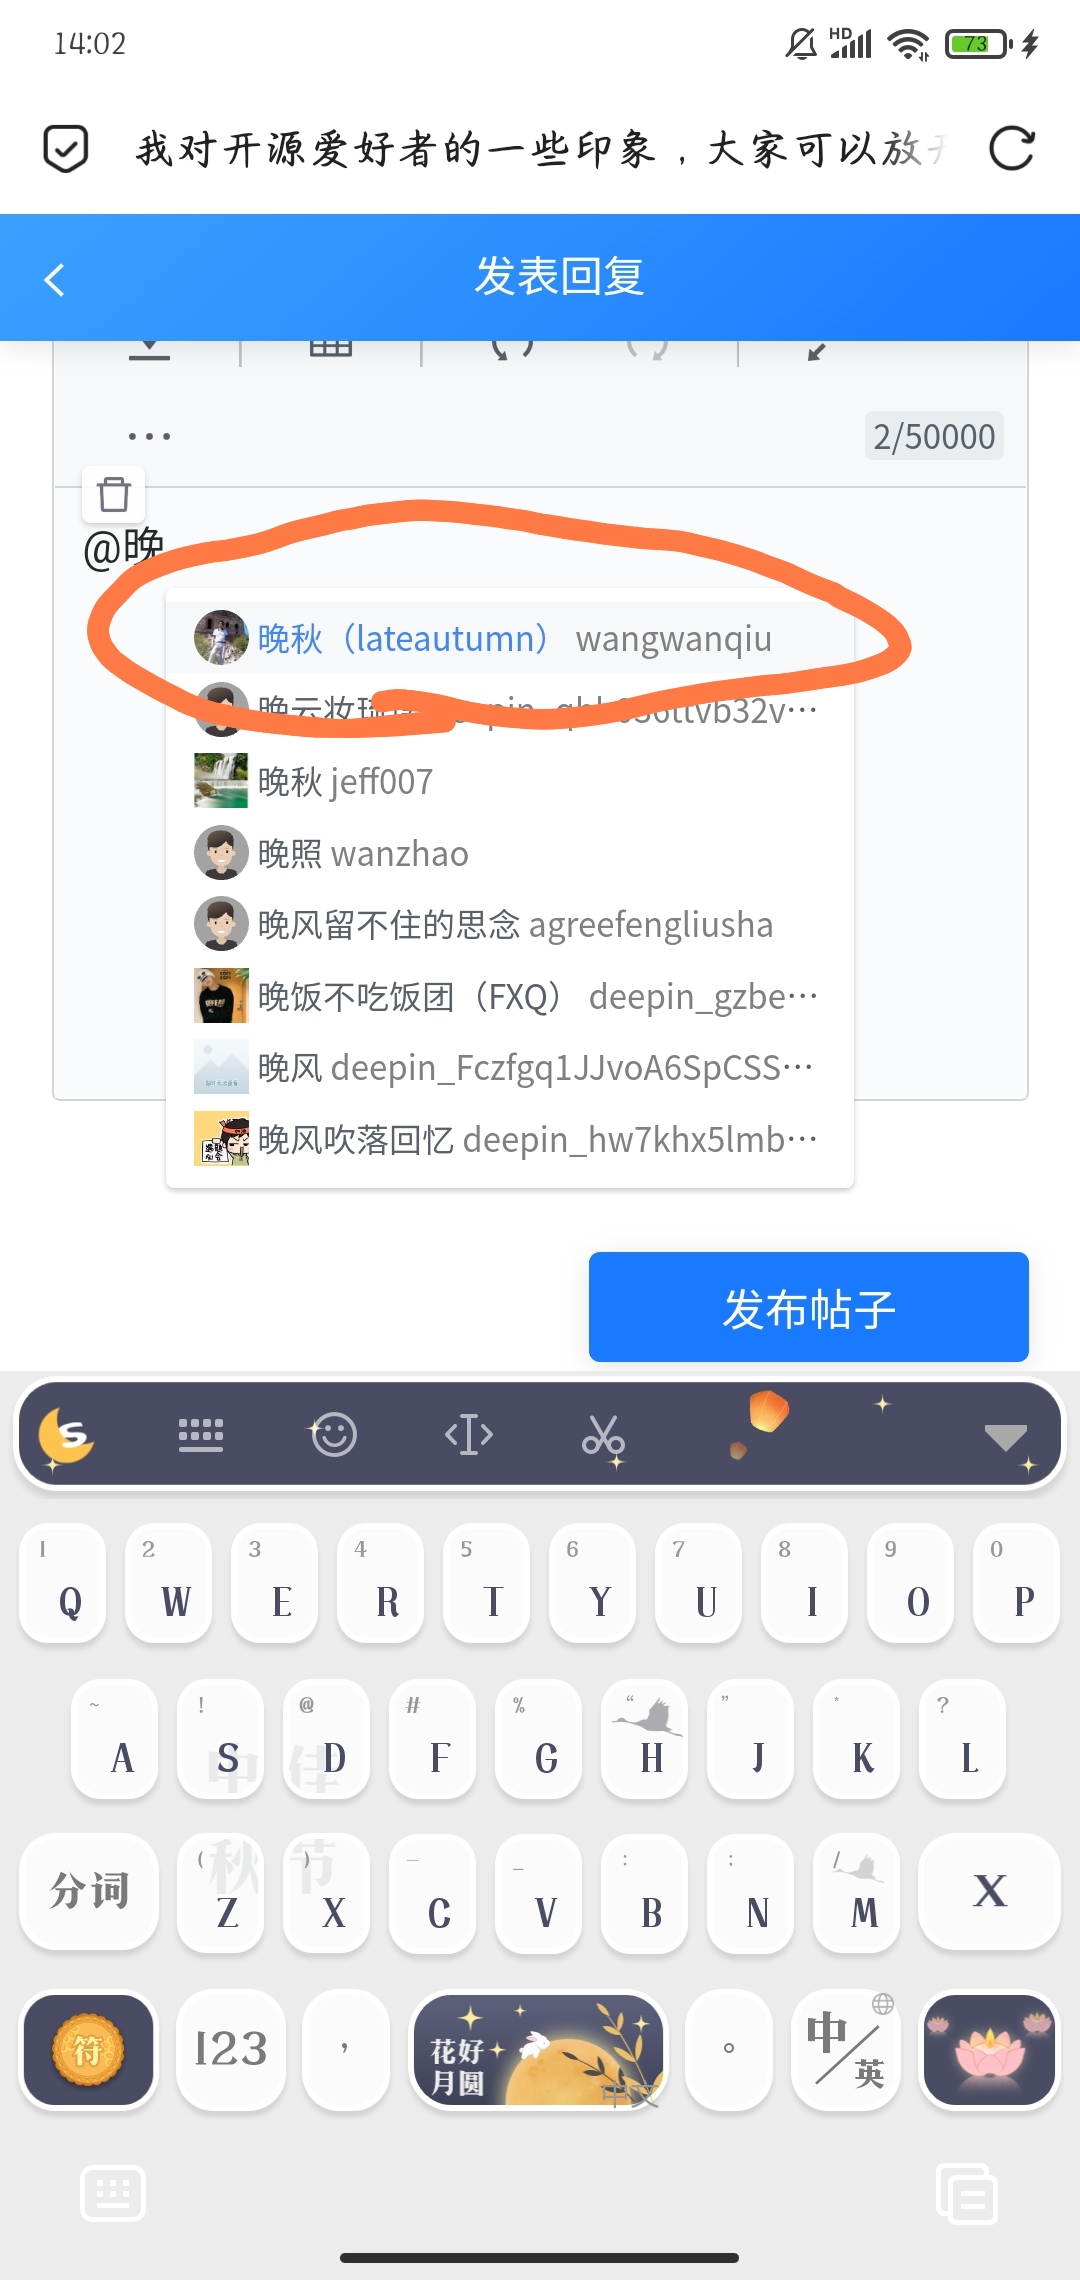Tap the 发布帖子 publish button
Viewport: 1080px width, 2280px height.
pyautogui.click(x=809, y=1307)
